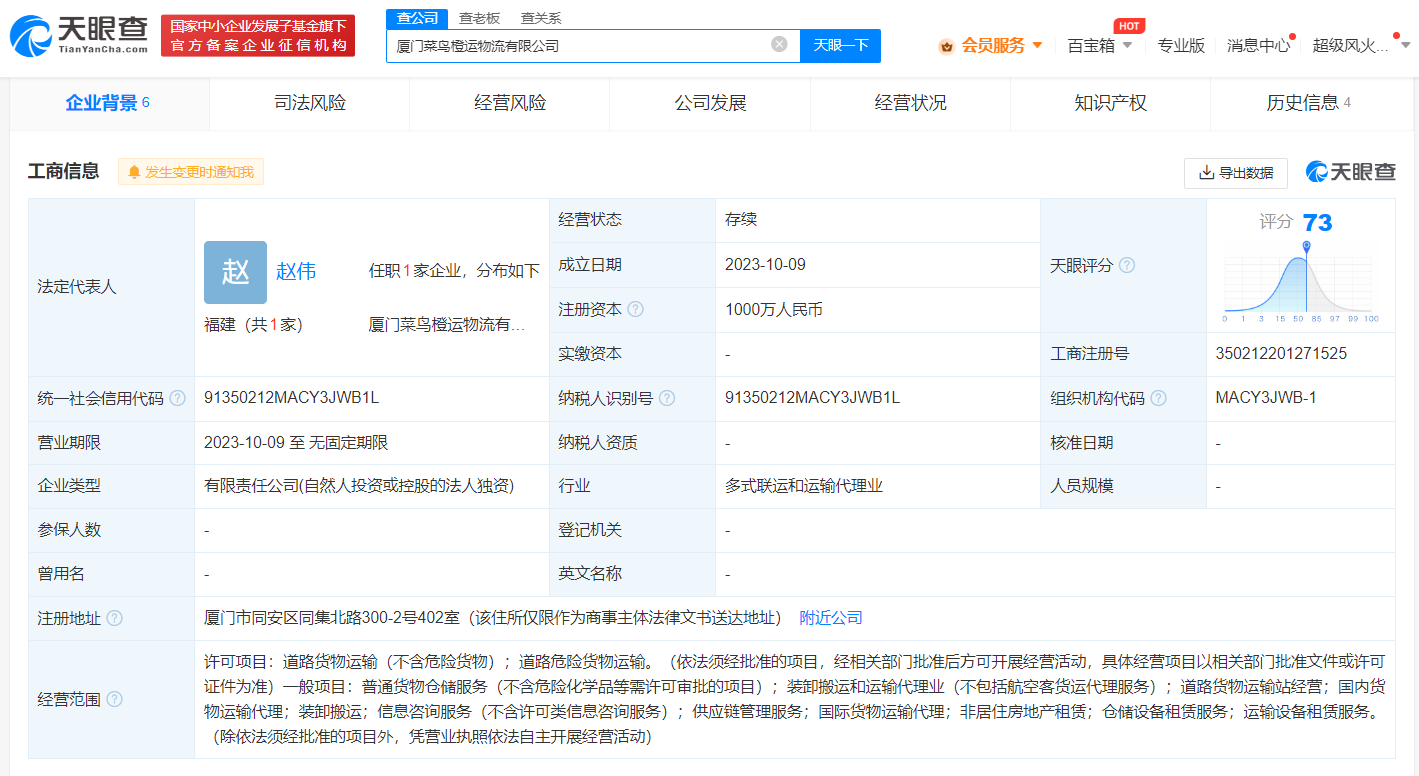Open help icon next to 经营范围
This screenshot has width=1419, height=776.
click(x=115, y=699)
